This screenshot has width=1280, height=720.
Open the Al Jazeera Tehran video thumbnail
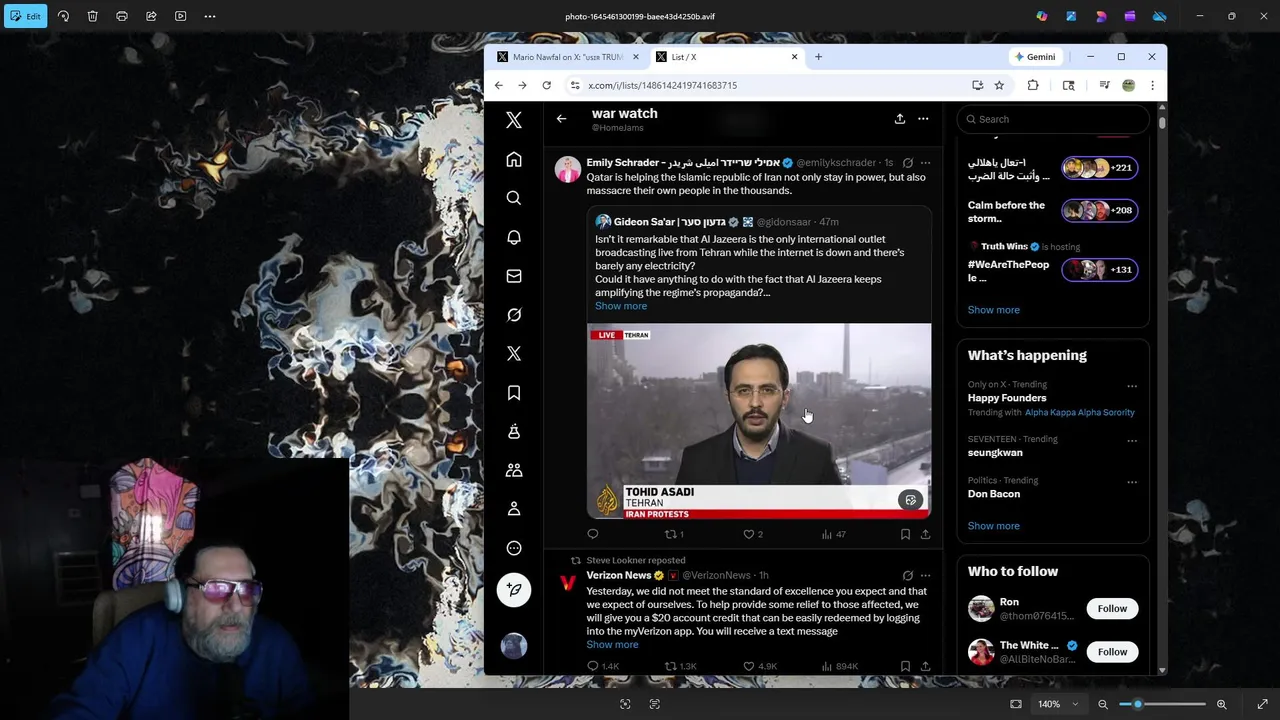[759, 420]
